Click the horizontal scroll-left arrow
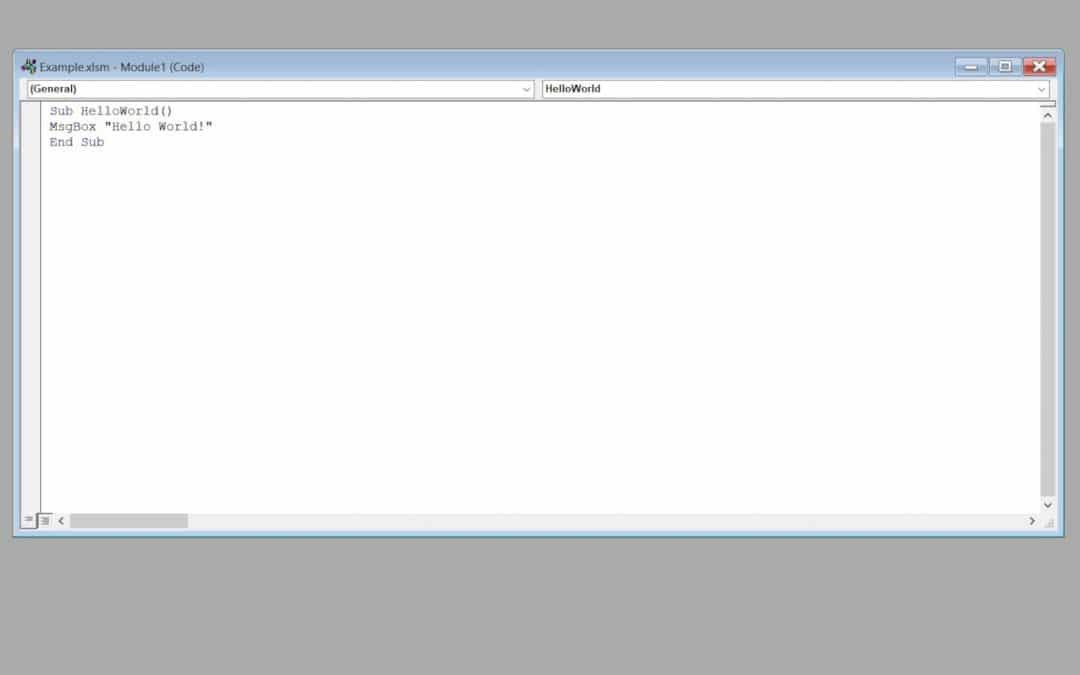 61,521
